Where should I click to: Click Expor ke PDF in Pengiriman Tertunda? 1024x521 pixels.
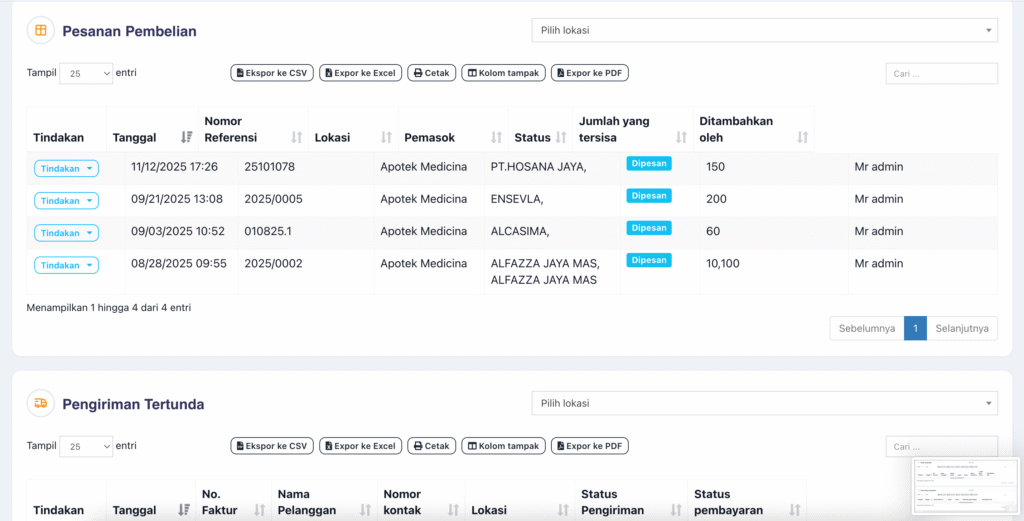tap(589, 446)
